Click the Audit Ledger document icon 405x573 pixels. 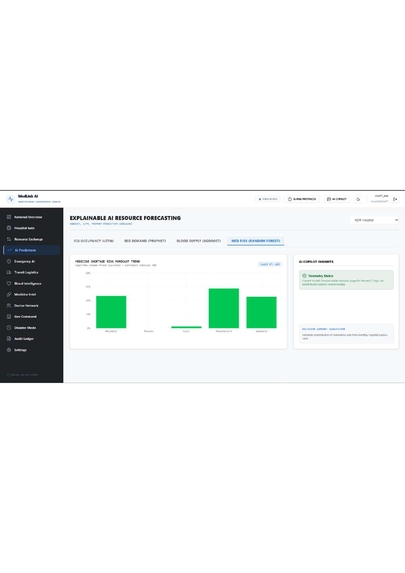tap(9, 338)
